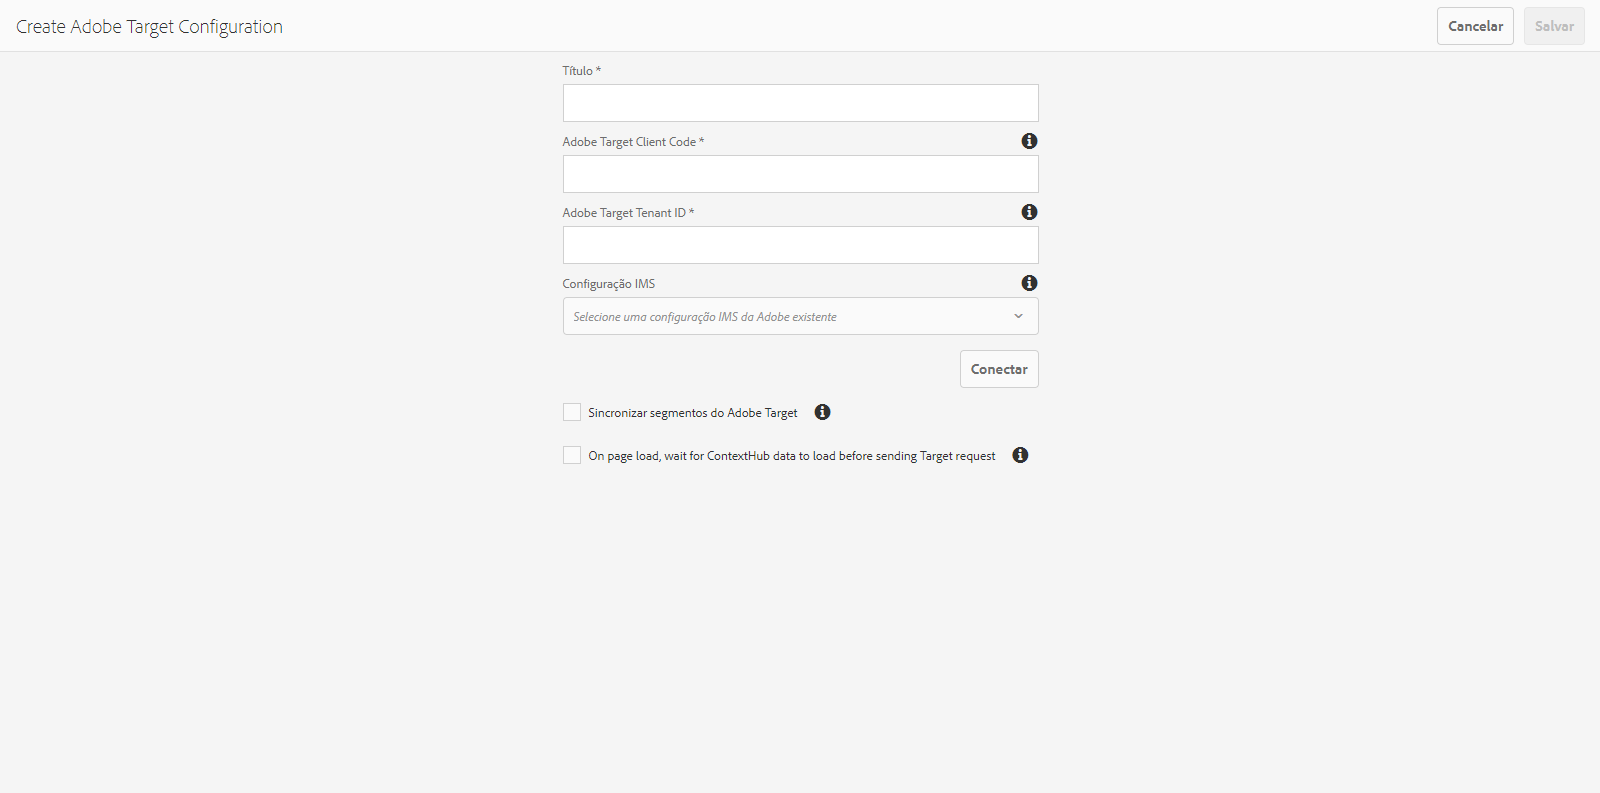The image size is (1600, 793).
Task: Open the Configuração IMS dropdown
Action: 801,316
